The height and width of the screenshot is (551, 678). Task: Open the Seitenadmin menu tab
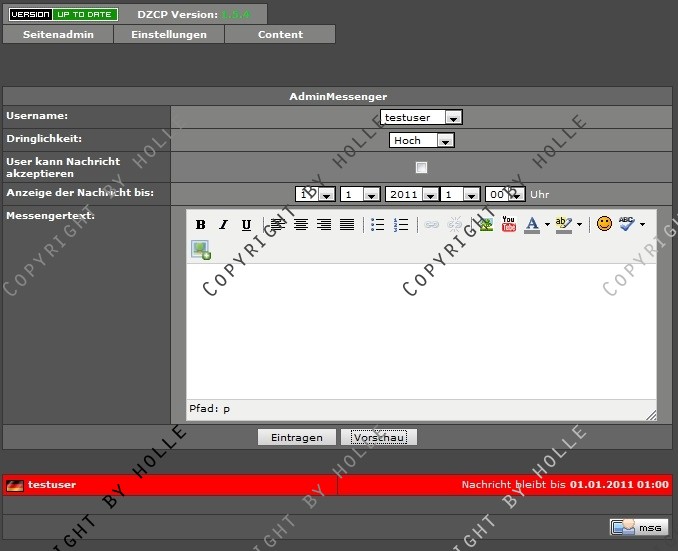[58, 34]
